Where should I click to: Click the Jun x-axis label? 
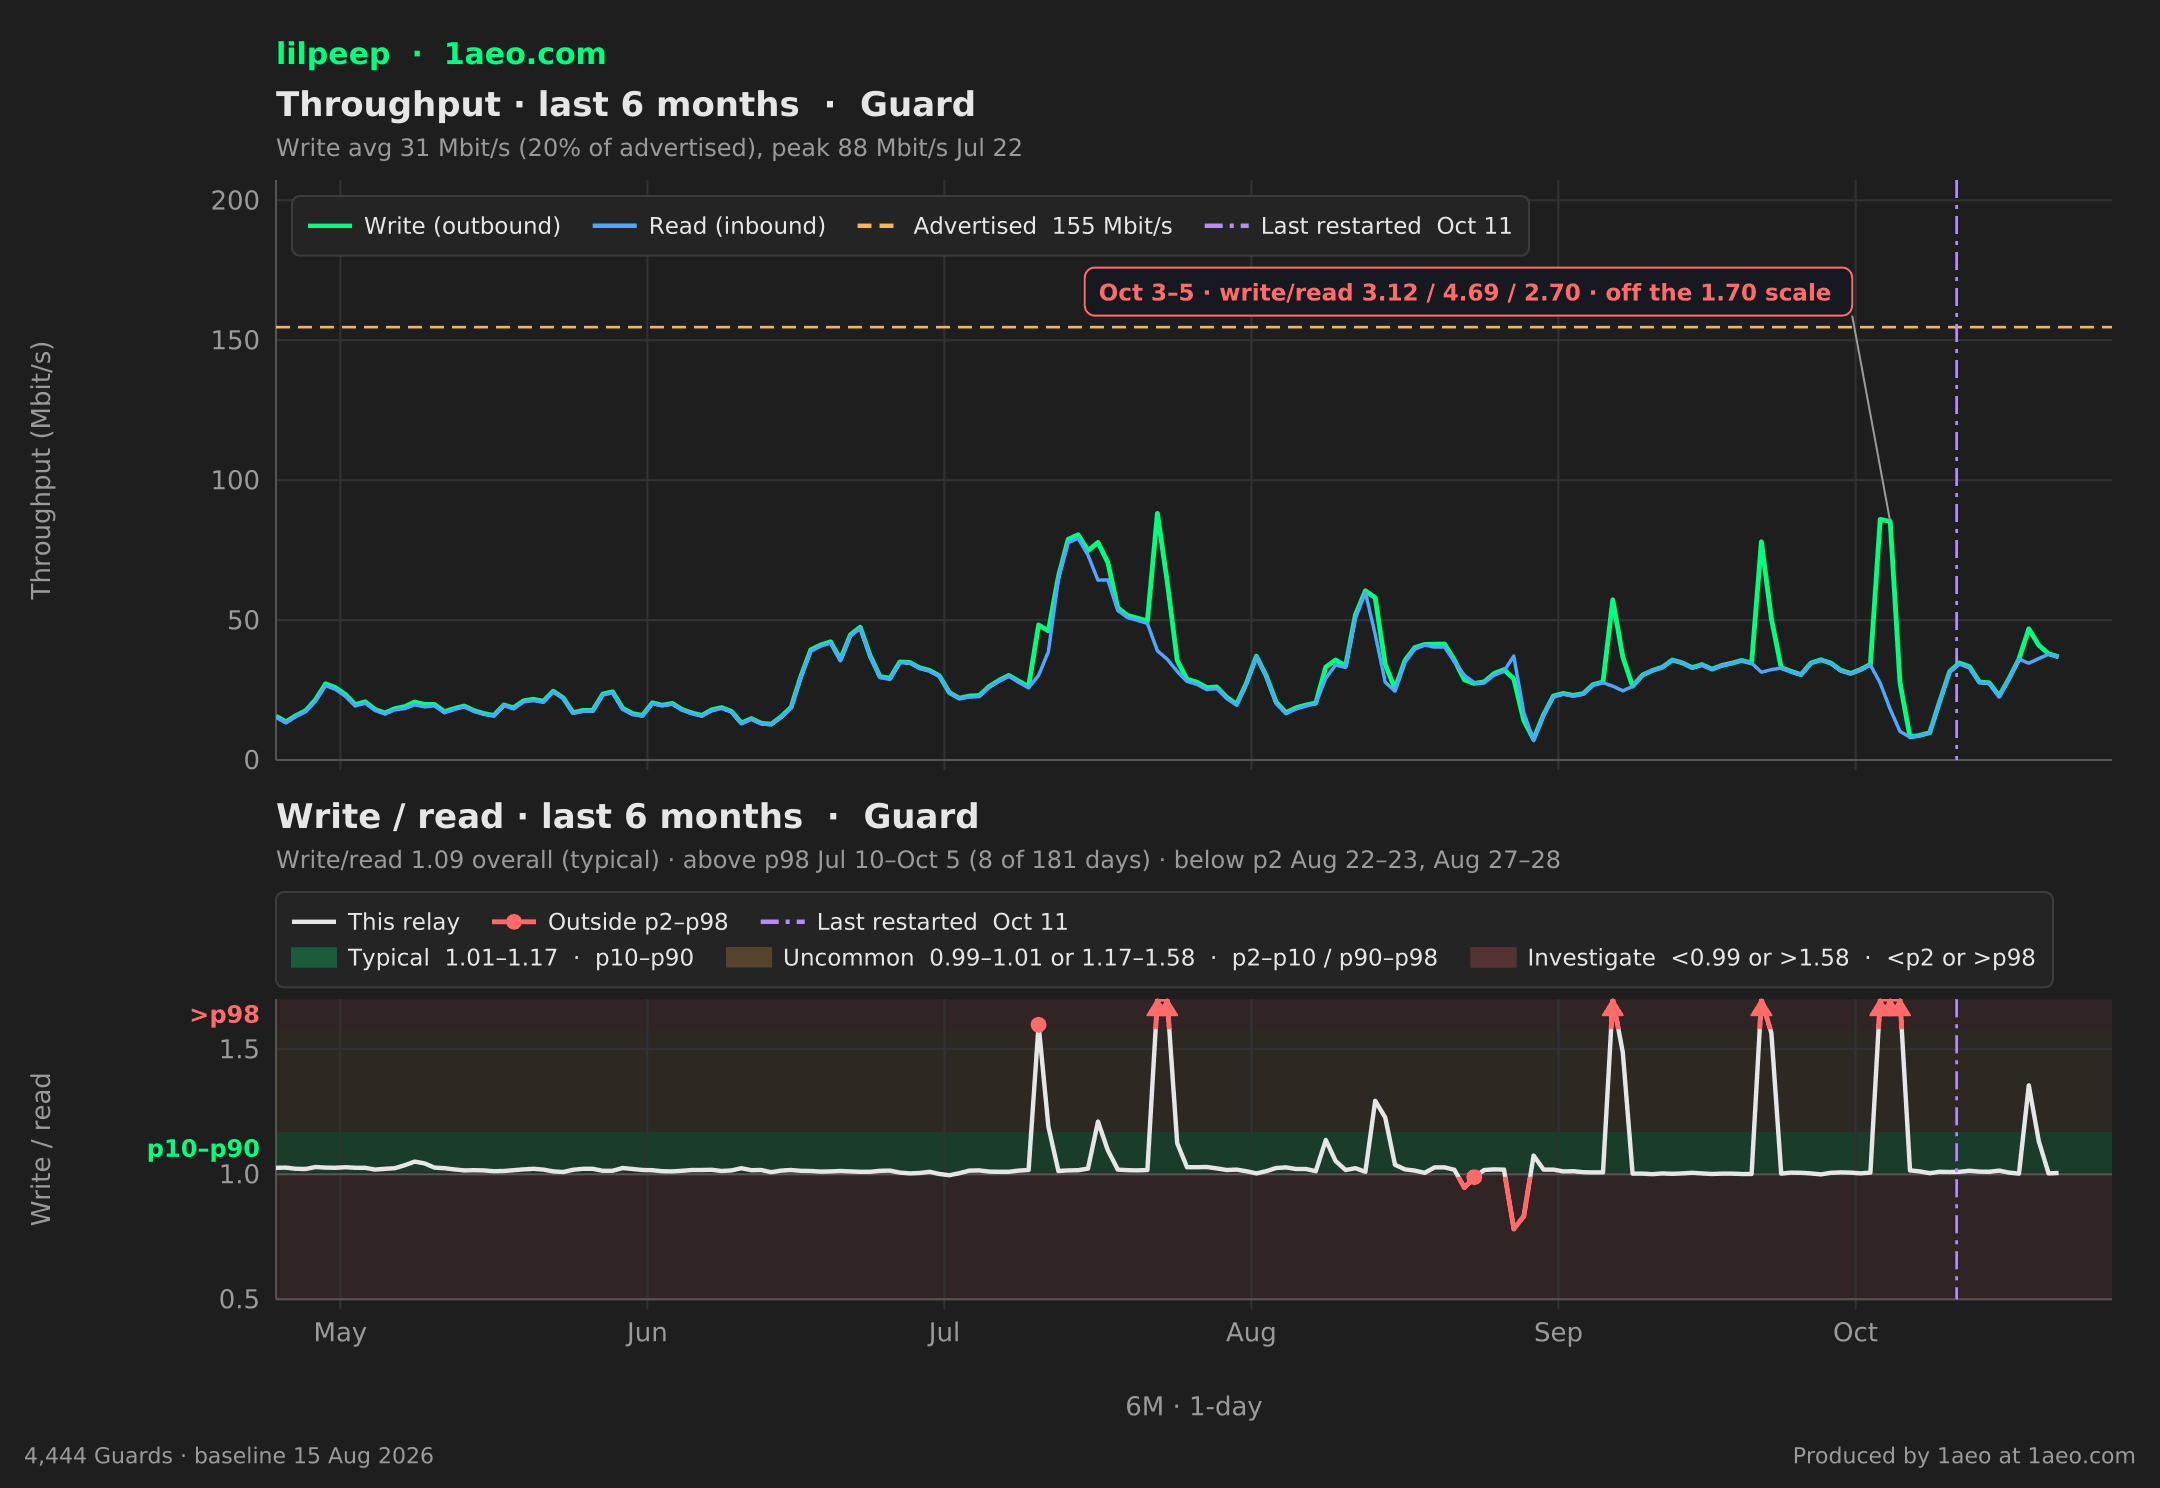click(x=647, y=1333)
